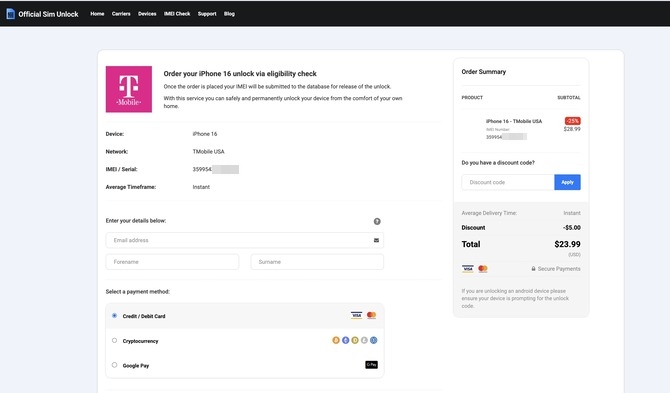Image resolution: width=670 pixels, height=393 pixels.
Task: Click the Total price $23.99
Action: (x=567, y=244)
